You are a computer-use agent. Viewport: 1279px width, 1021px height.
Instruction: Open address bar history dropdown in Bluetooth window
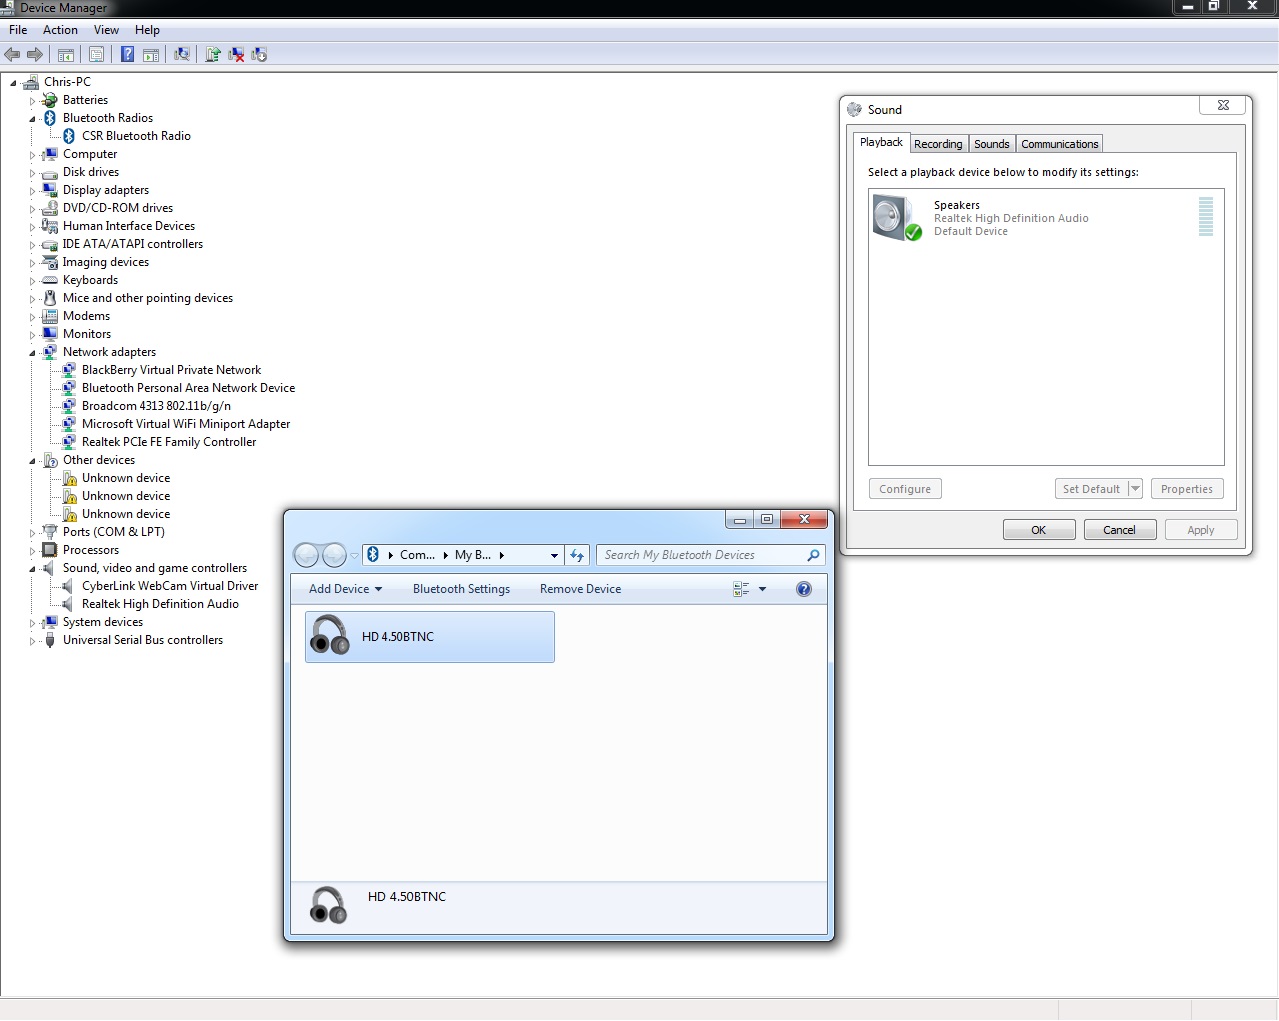554,555
